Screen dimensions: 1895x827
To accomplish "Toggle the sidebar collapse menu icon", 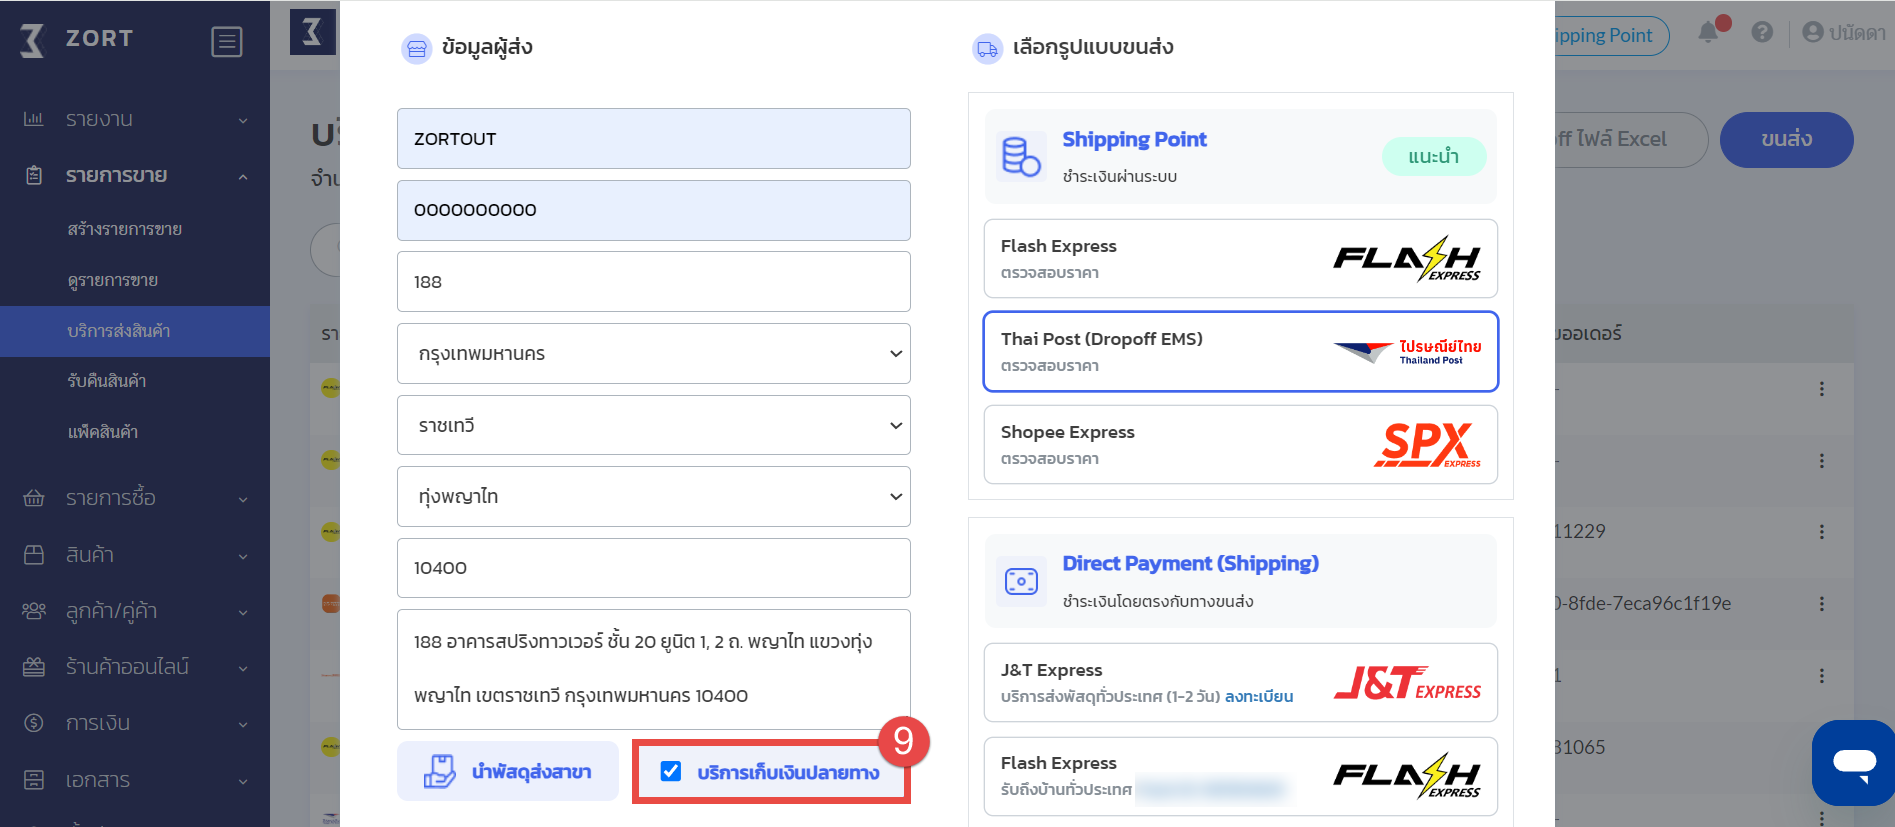I will tap(227, 41).
